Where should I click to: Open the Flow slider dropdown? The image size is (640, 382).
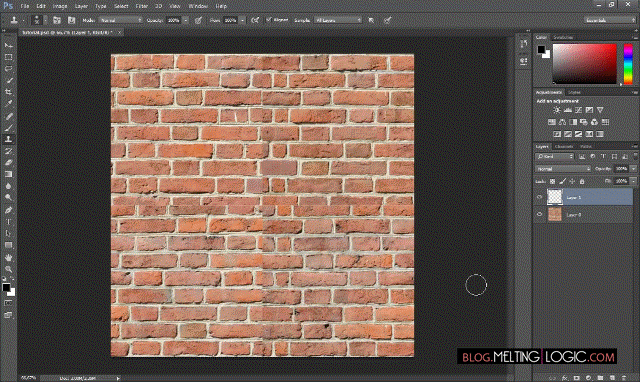243,20
